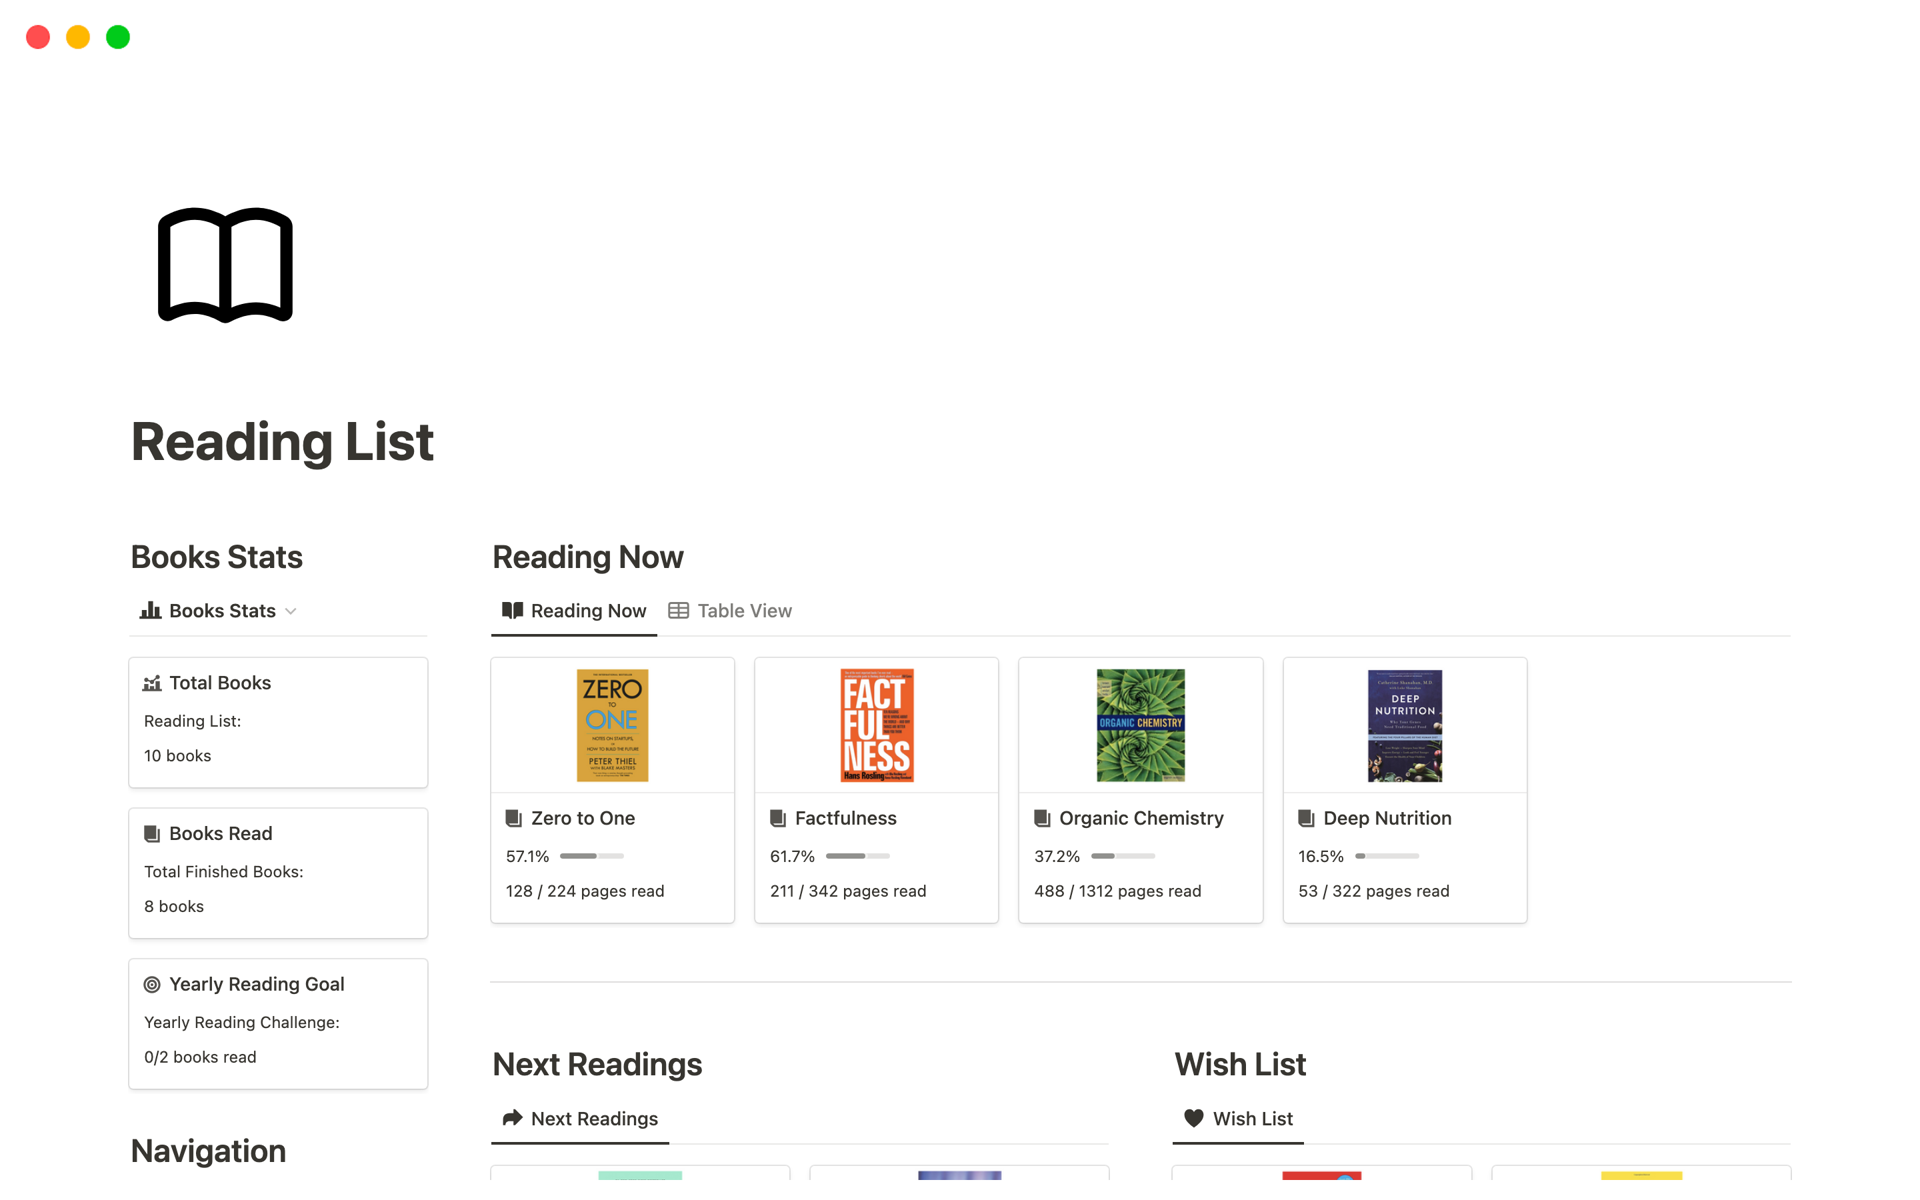The height and width of the screenshot is (1200, 1920).
Task: Click the book icon beside Factfulness
Action: pyautogui.click(x=778, y=818)
